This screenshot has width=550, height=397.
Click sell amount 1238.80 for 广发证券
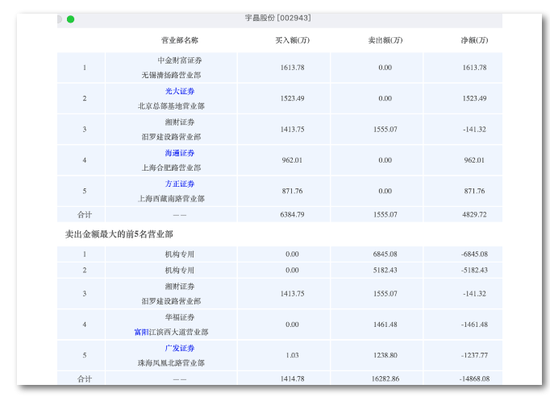(x=385, y=356)
